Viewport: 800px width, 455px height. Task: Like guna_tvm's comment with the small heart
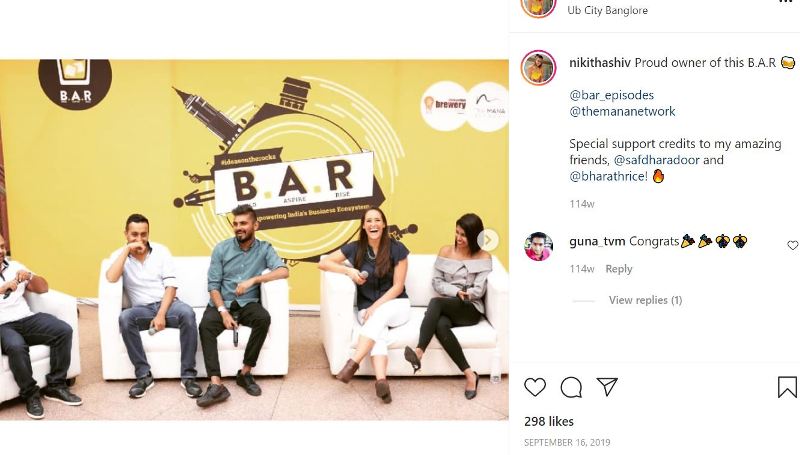tap(792, 245)
